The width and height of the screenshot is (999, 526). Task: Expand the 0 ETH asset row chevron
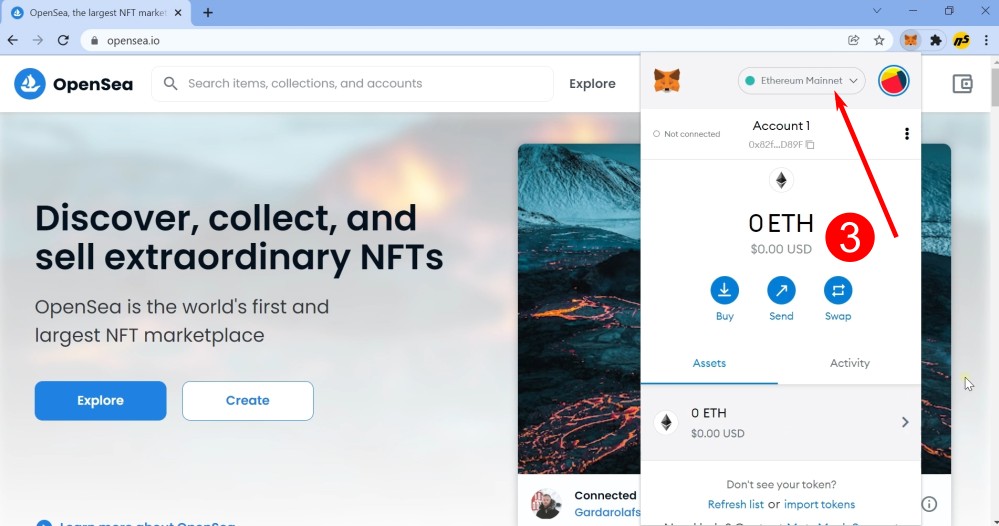click(x=905, y=422)
